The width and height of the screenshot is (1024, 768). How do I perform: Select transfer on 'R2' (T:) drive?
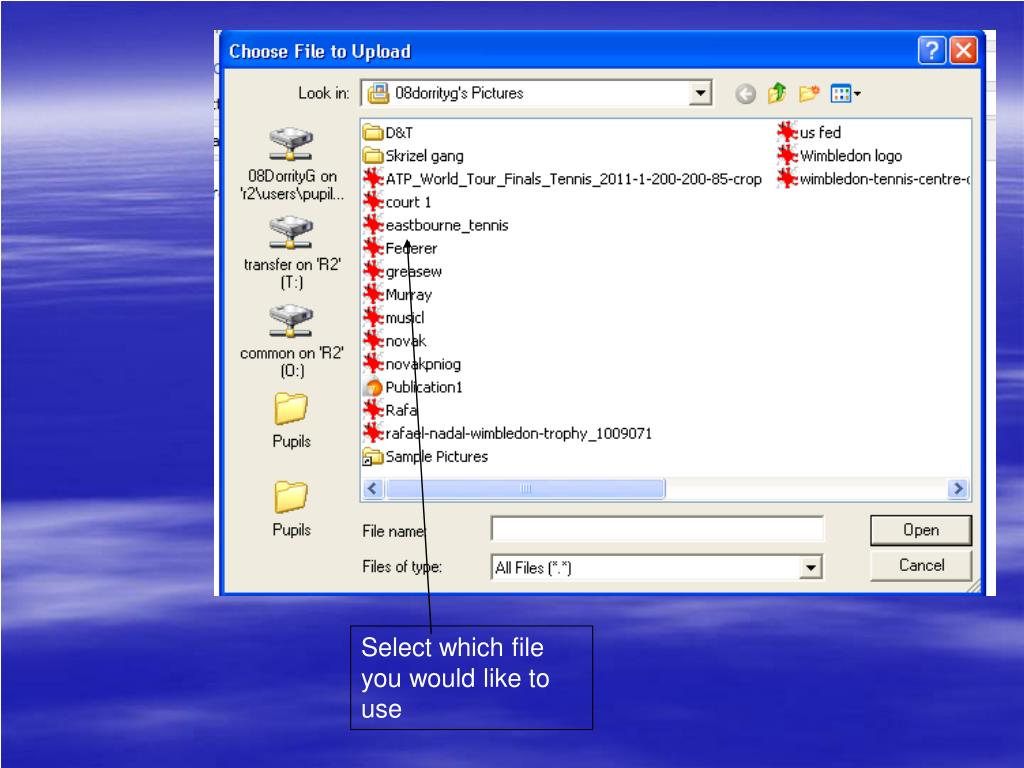[291, 253]
